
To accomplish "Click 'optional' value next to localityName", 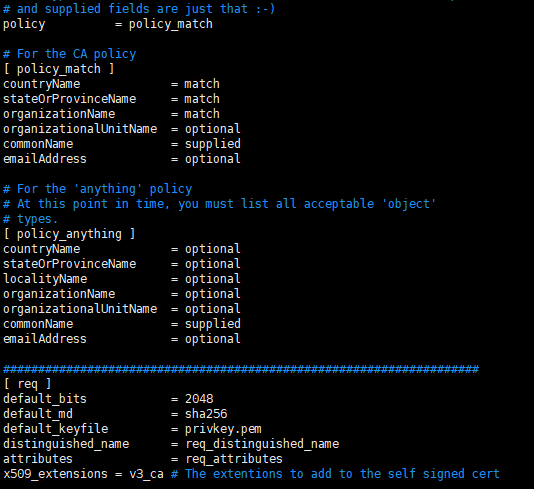I will pos(213,279).
